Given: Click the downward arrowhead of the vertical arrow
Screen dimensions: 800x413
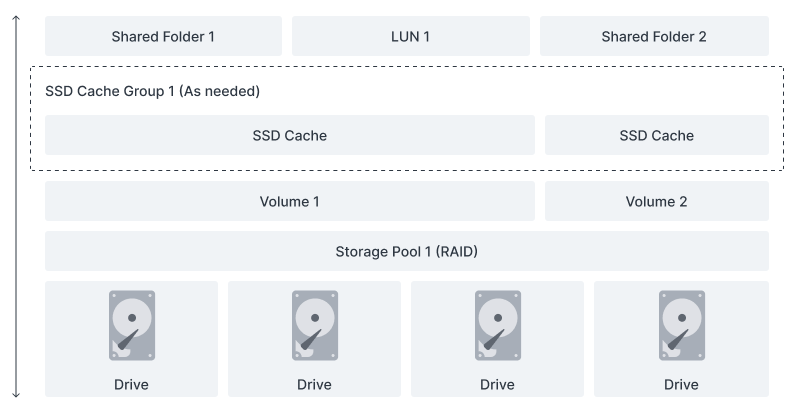Looking at the screenshot, I should coord(16,394).
